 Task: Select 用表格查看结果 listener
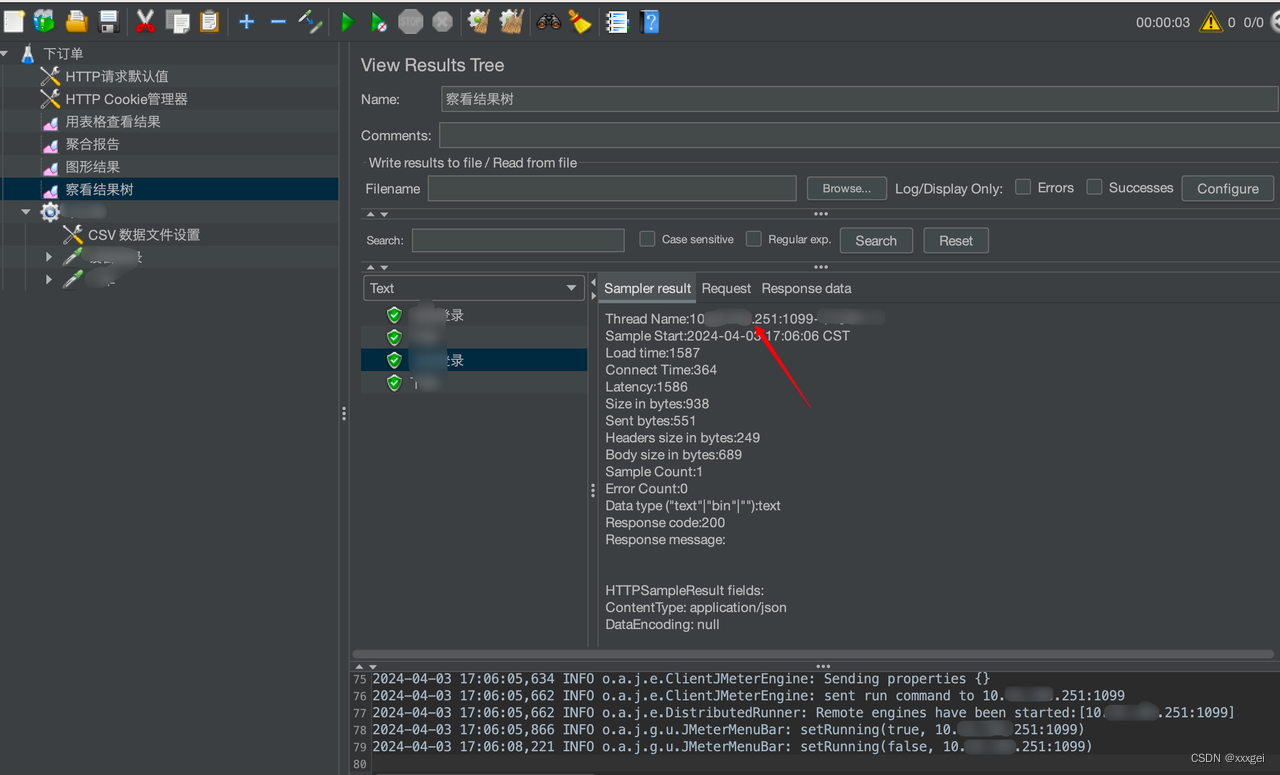click(113, 122)
